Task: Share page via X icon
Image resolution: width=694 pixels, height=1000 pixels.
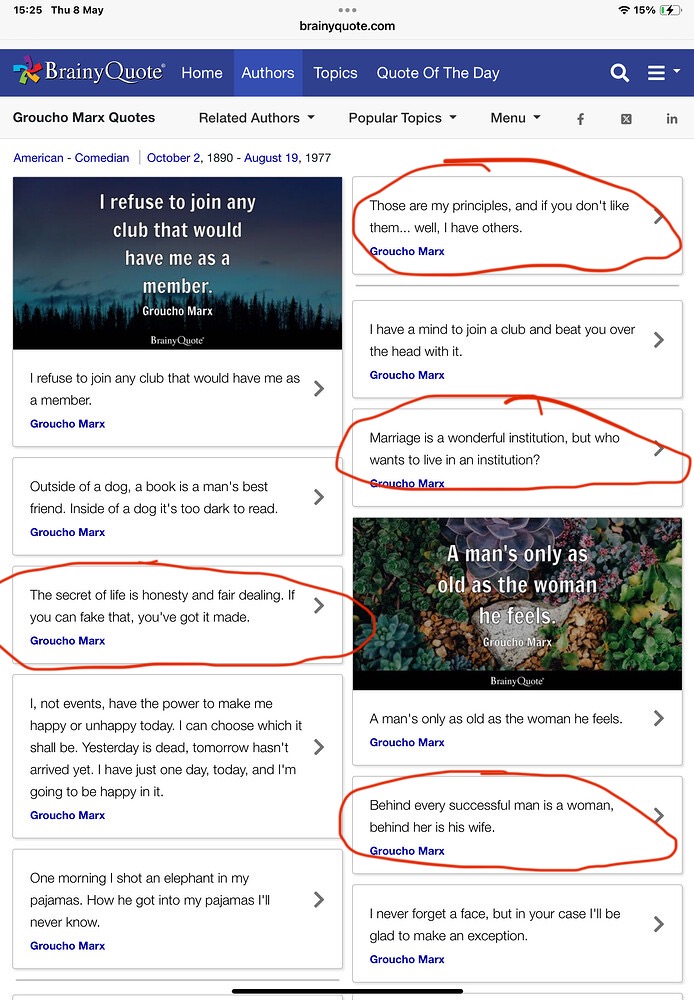Action: pyautogui.click(x=626, y=119)
